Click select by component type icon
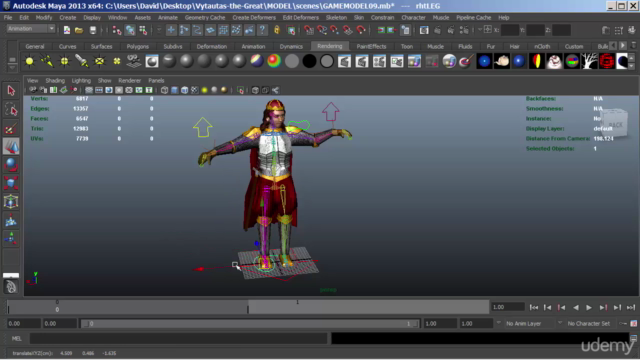This screenshot has height=360, width=640. pyautogui.click(x=143, y=30)
